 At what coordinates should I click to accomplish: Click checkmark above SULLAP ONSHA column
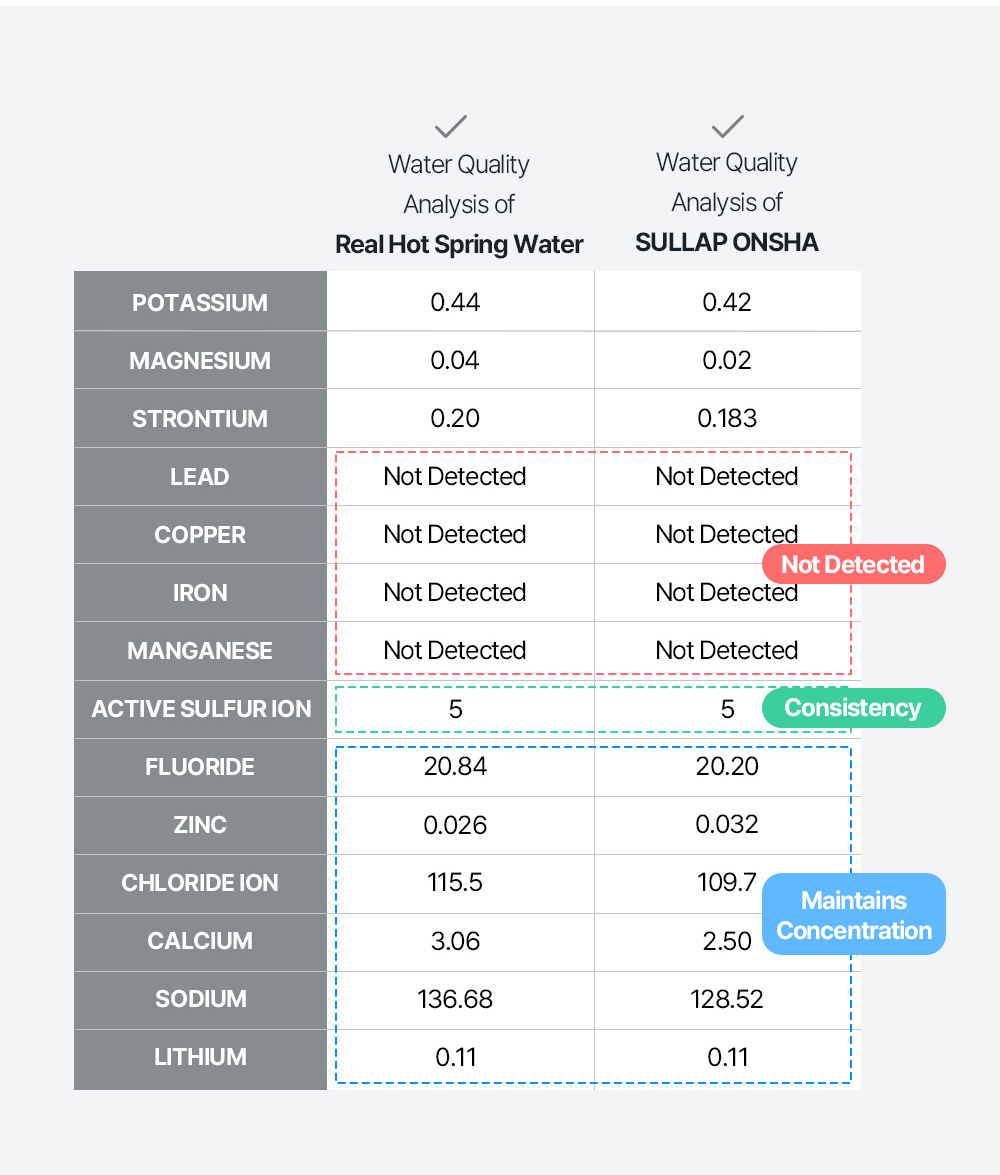[727, 126]
